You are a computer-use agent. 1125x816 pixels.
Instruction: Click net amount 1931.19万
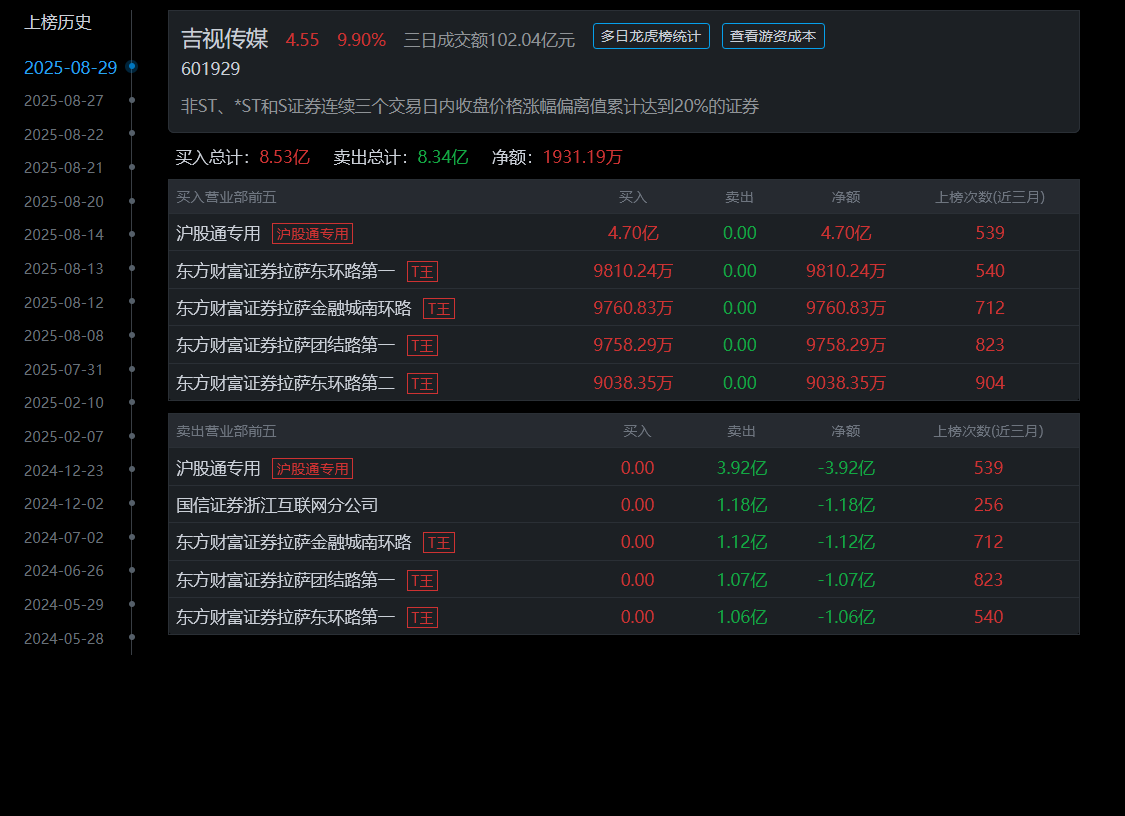(583, 157)
